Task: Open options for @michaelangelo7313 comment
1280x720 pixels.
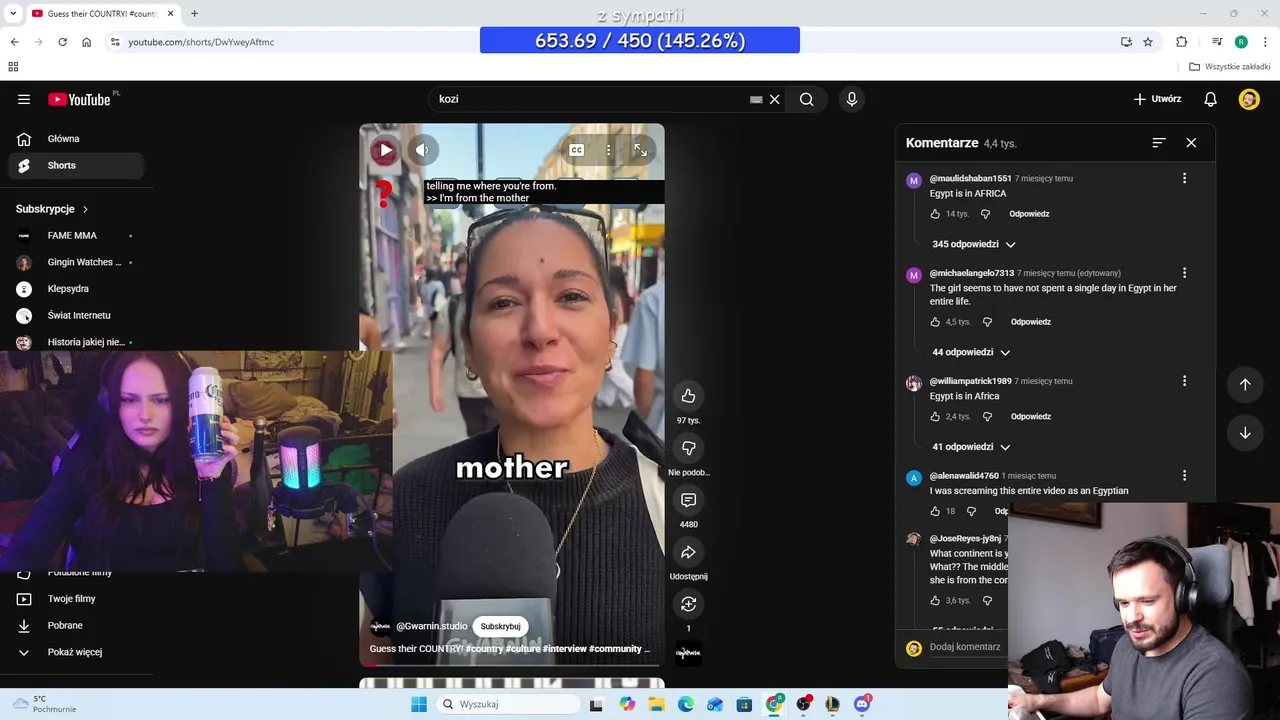Action: click(x=1184, y=273)
